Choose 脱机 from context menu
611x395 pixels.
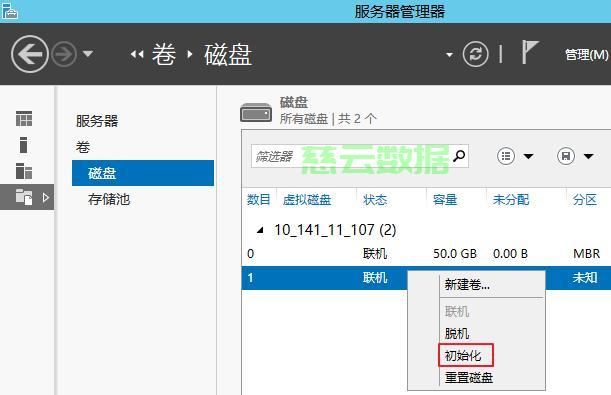[457, 333]
